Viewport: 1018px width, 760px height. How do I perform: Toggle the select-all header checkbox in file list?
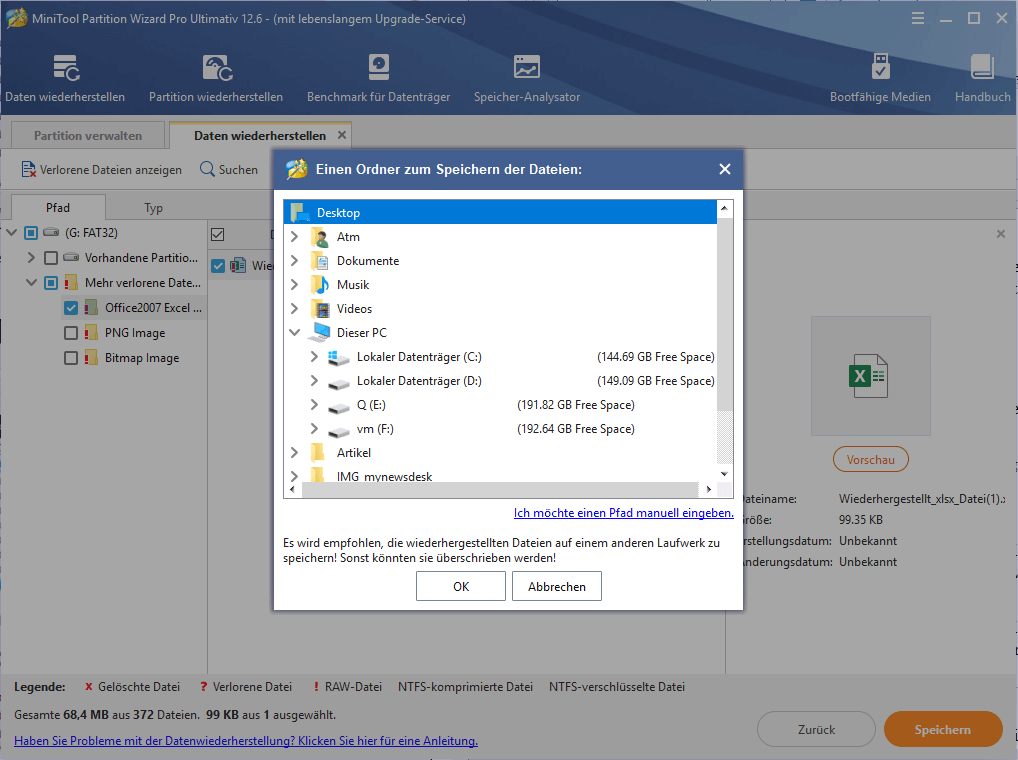pyautogui.click(x=218, y=234)
